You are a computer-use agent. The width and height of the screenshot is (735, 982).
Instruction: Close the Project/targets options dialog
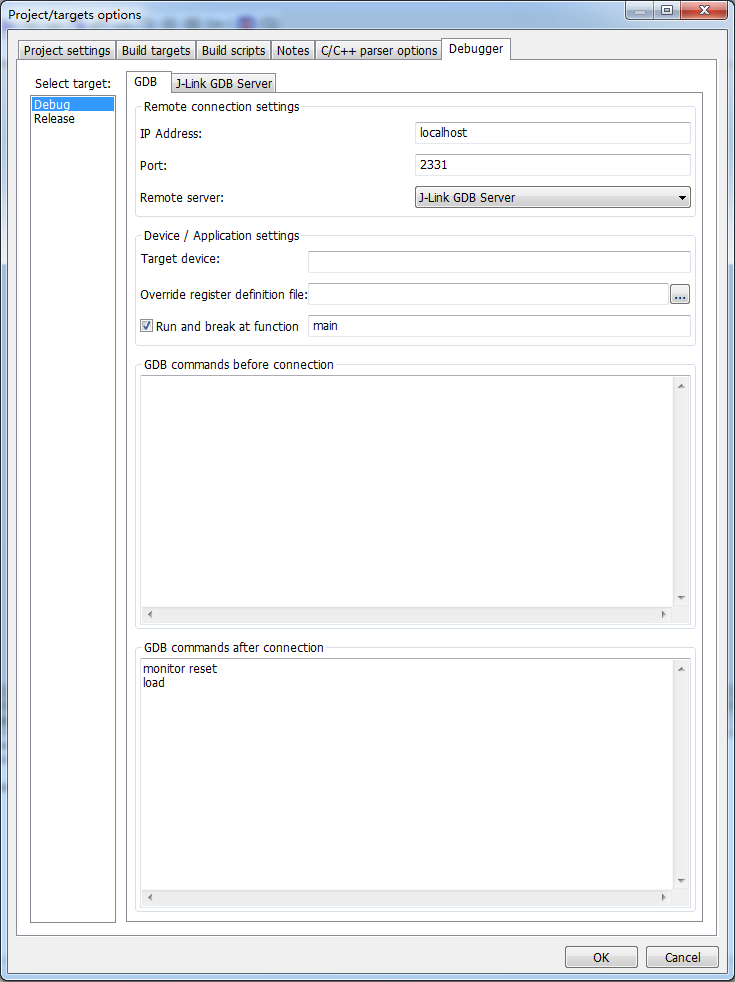click(x=704, y=11)
